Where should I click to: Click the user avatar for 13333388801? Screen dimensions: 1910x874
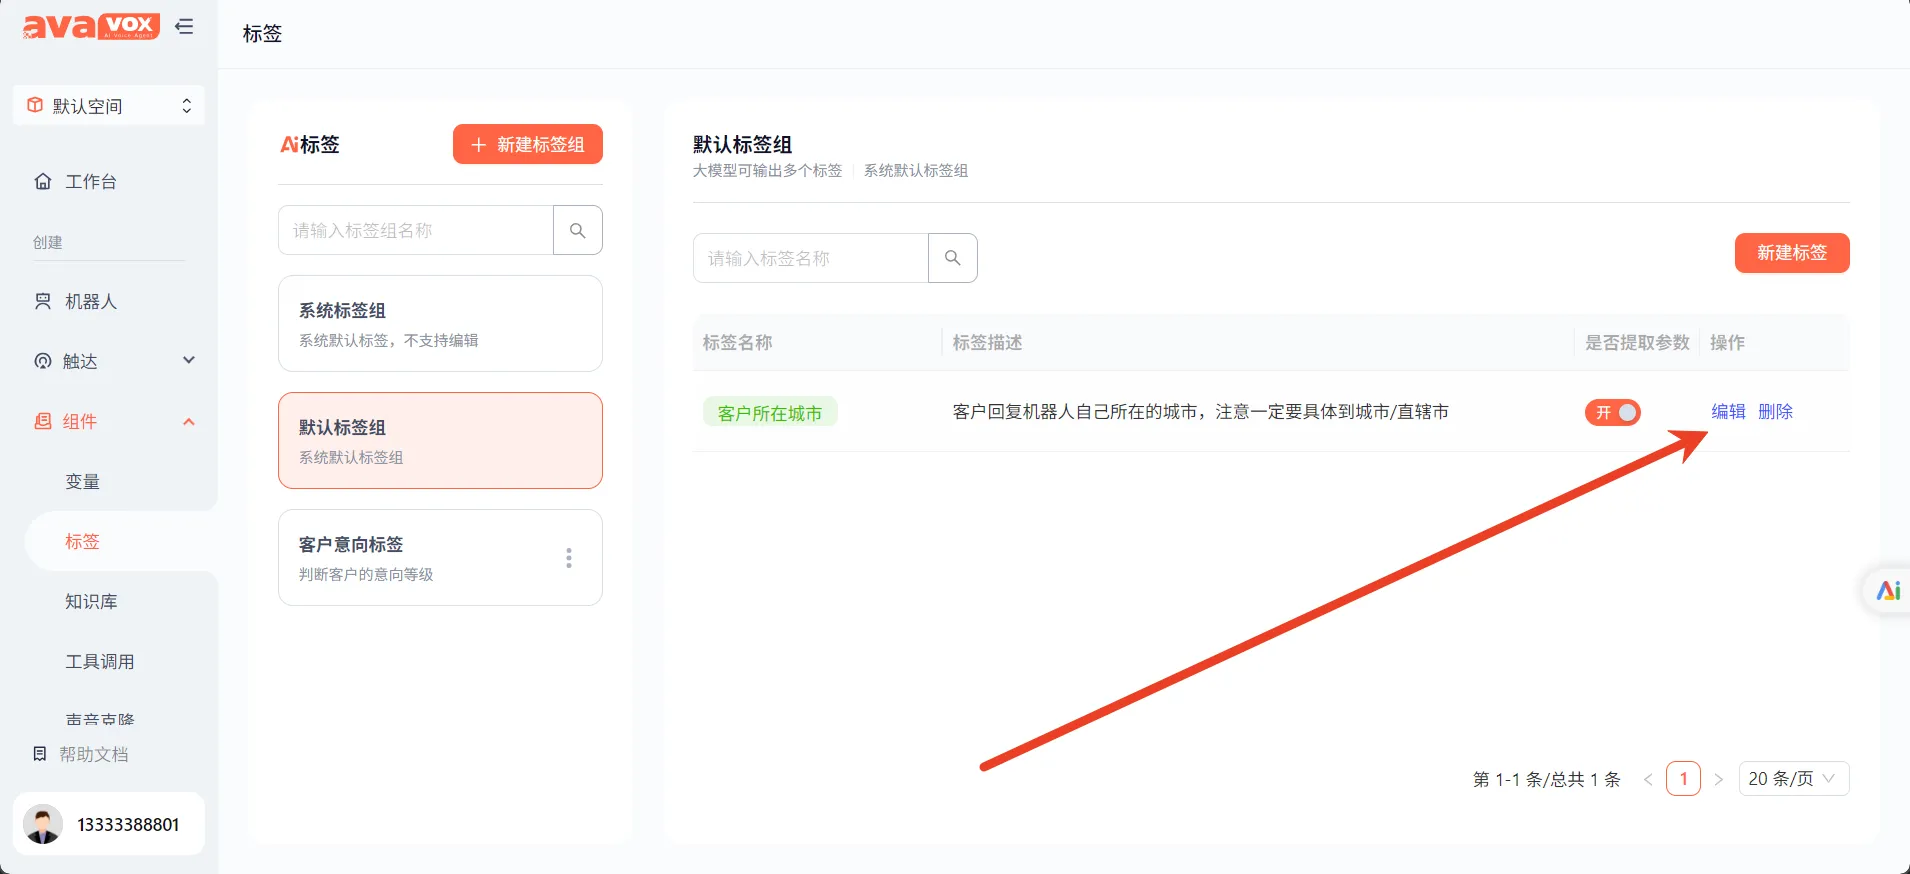pyautogui.click(x=43, y=824)
